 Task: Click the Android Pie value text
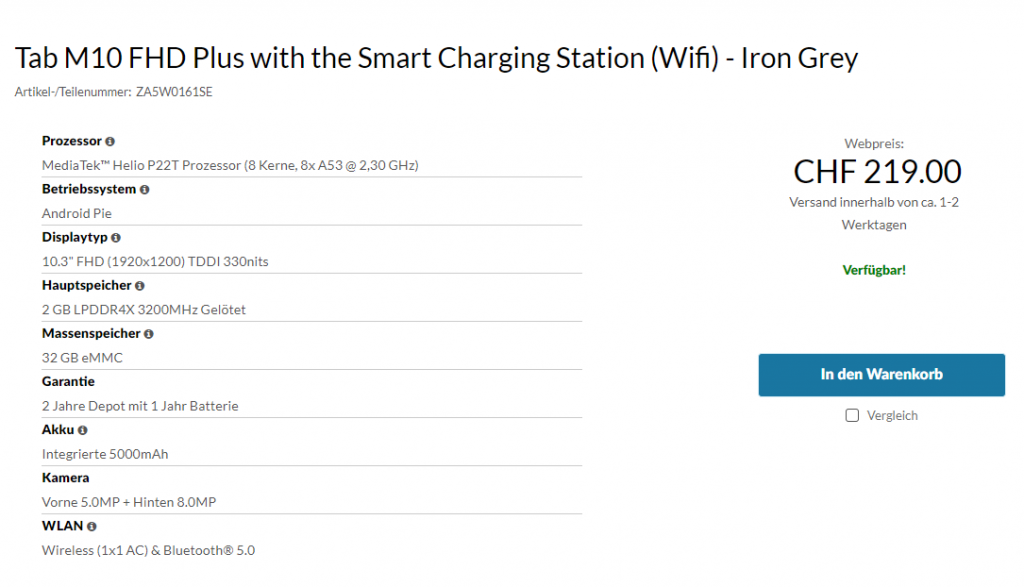coord(77,213)
